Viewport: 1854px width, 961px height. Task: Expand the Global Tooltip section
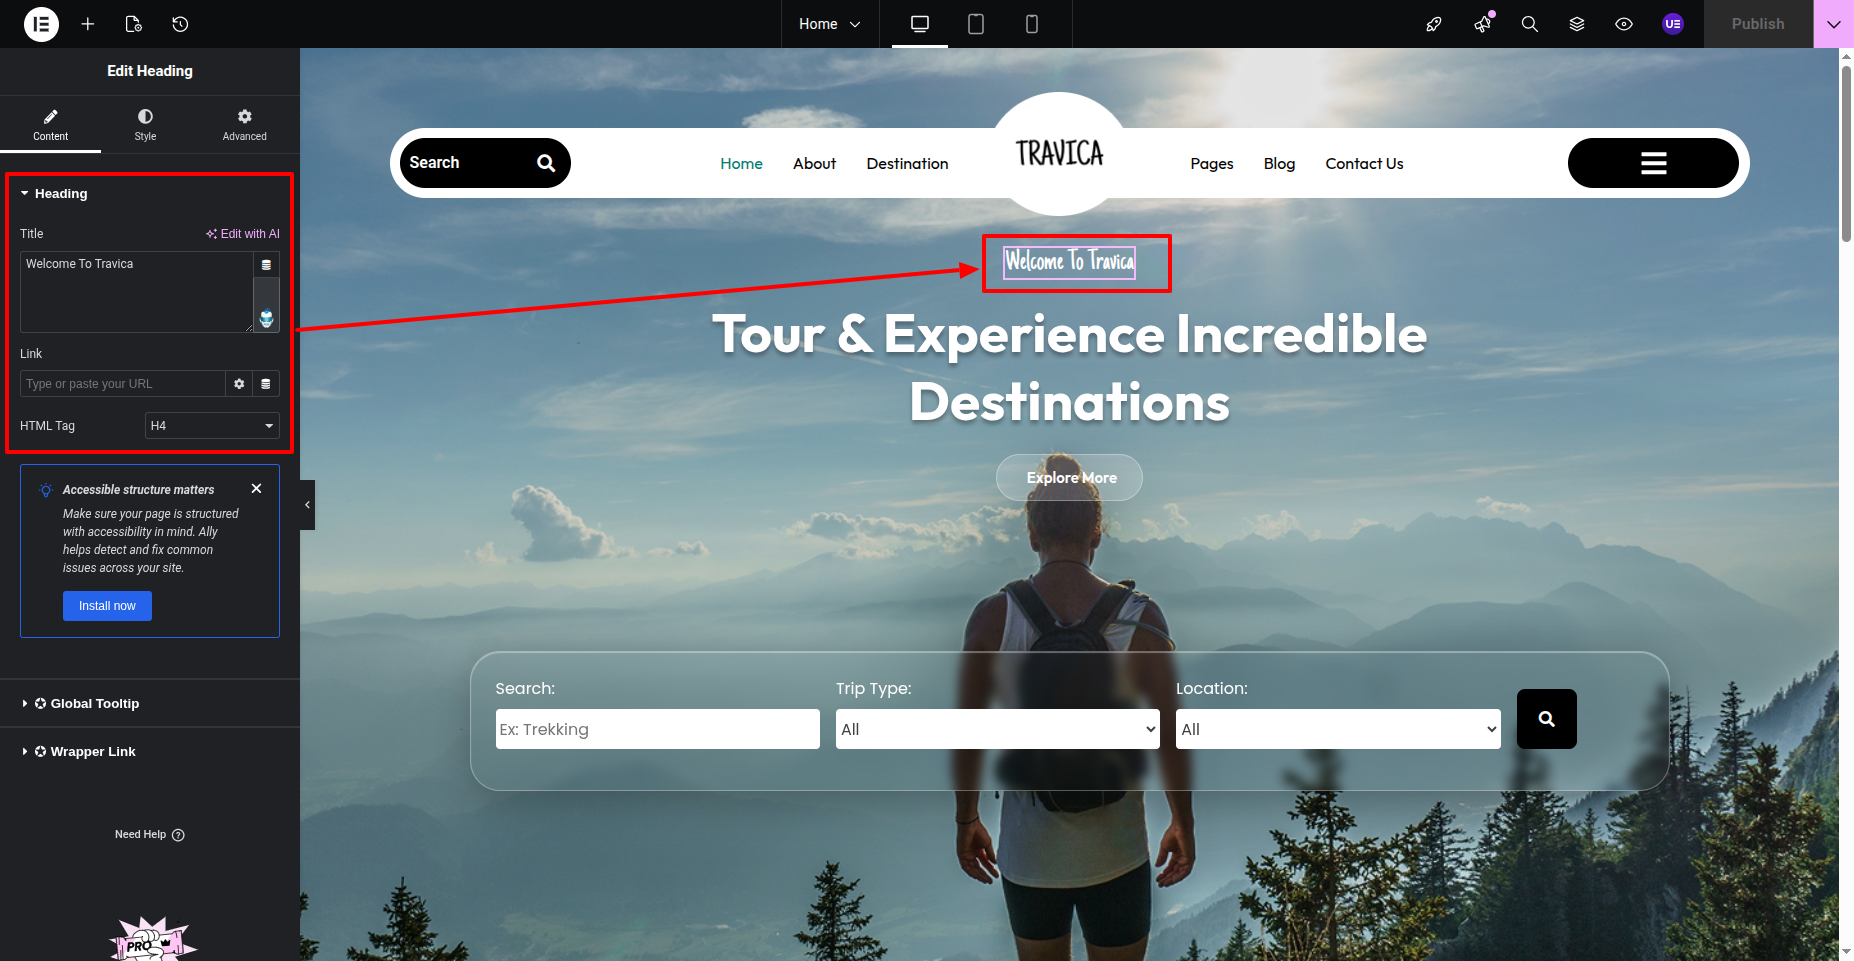click(94, 704)
